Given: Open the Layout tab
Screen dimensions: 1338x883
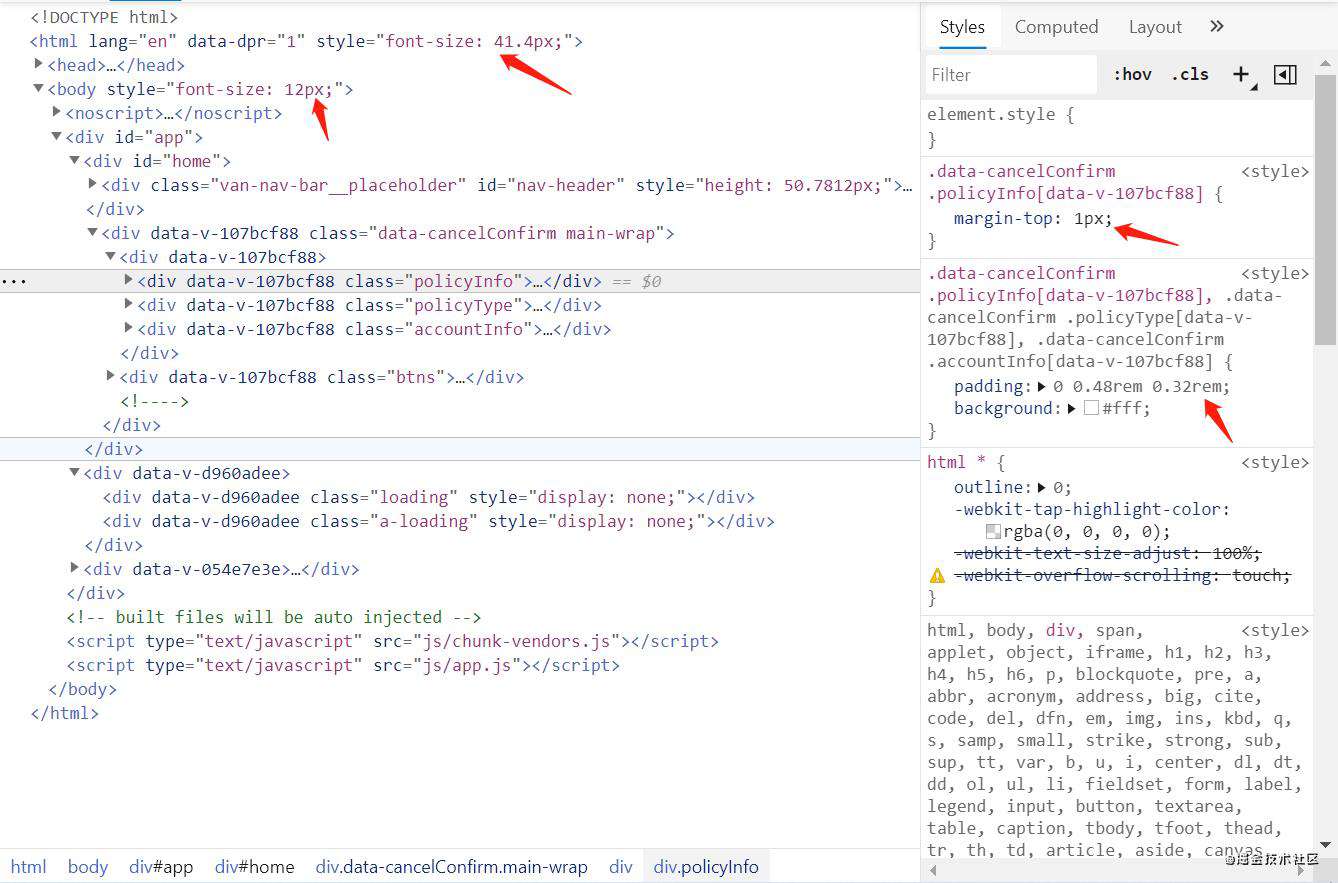Looking at the screenshot, I should point(1155,27).
